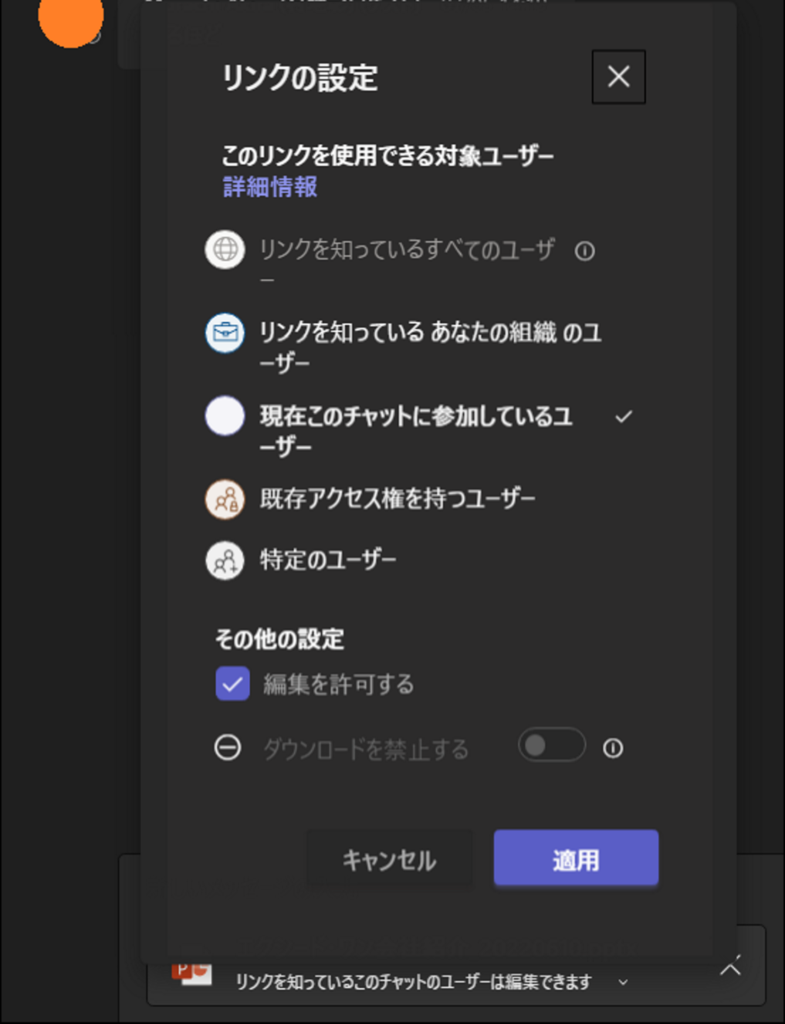
Task: Click info icon next to download toggle
Action: [613, 748]
